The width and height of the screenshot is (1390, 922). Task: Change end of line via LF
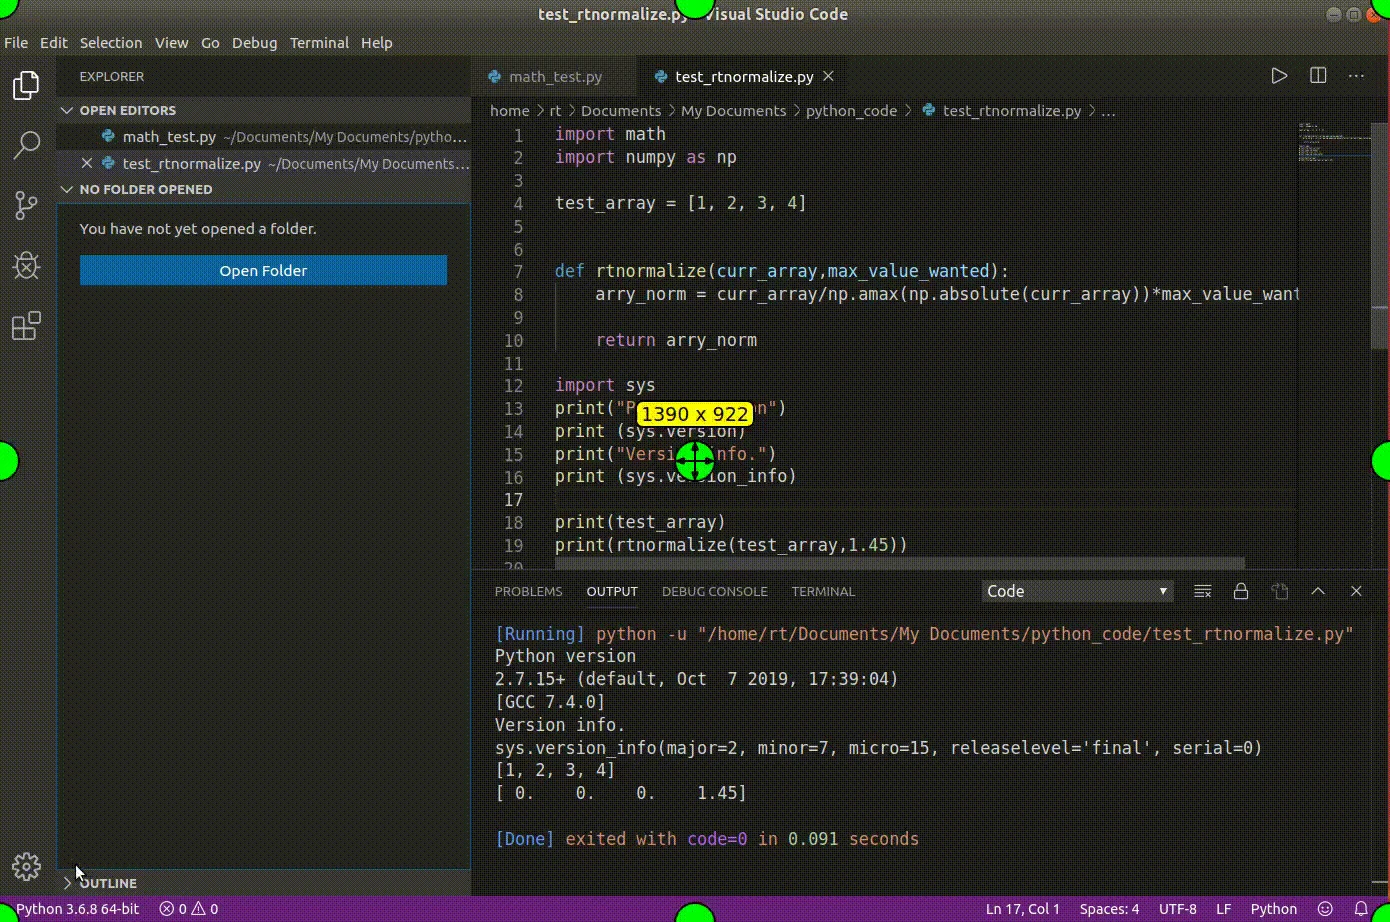click(1223, 909)
